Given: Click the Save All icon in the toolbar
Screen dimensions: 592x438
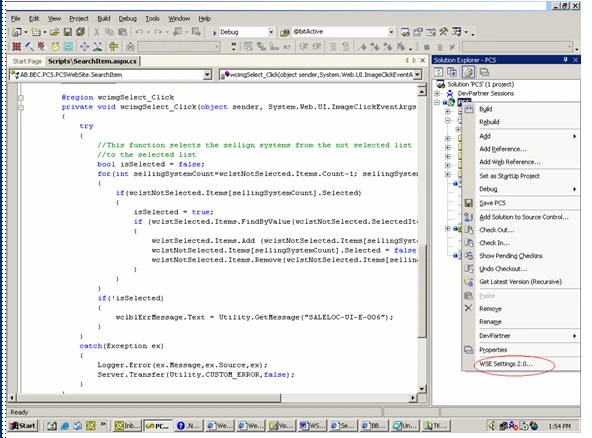Looking at the screenshot, I should (x=80, y=32).
